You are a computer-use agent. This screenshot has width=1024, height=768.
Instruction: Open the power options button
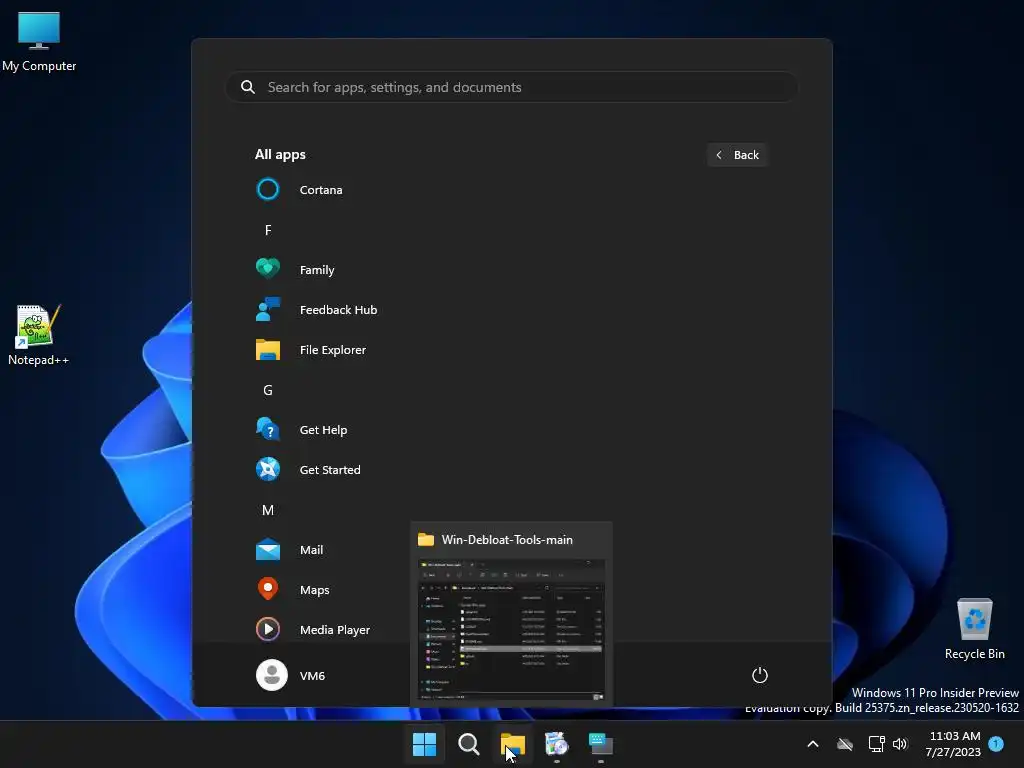click(760, 675)
